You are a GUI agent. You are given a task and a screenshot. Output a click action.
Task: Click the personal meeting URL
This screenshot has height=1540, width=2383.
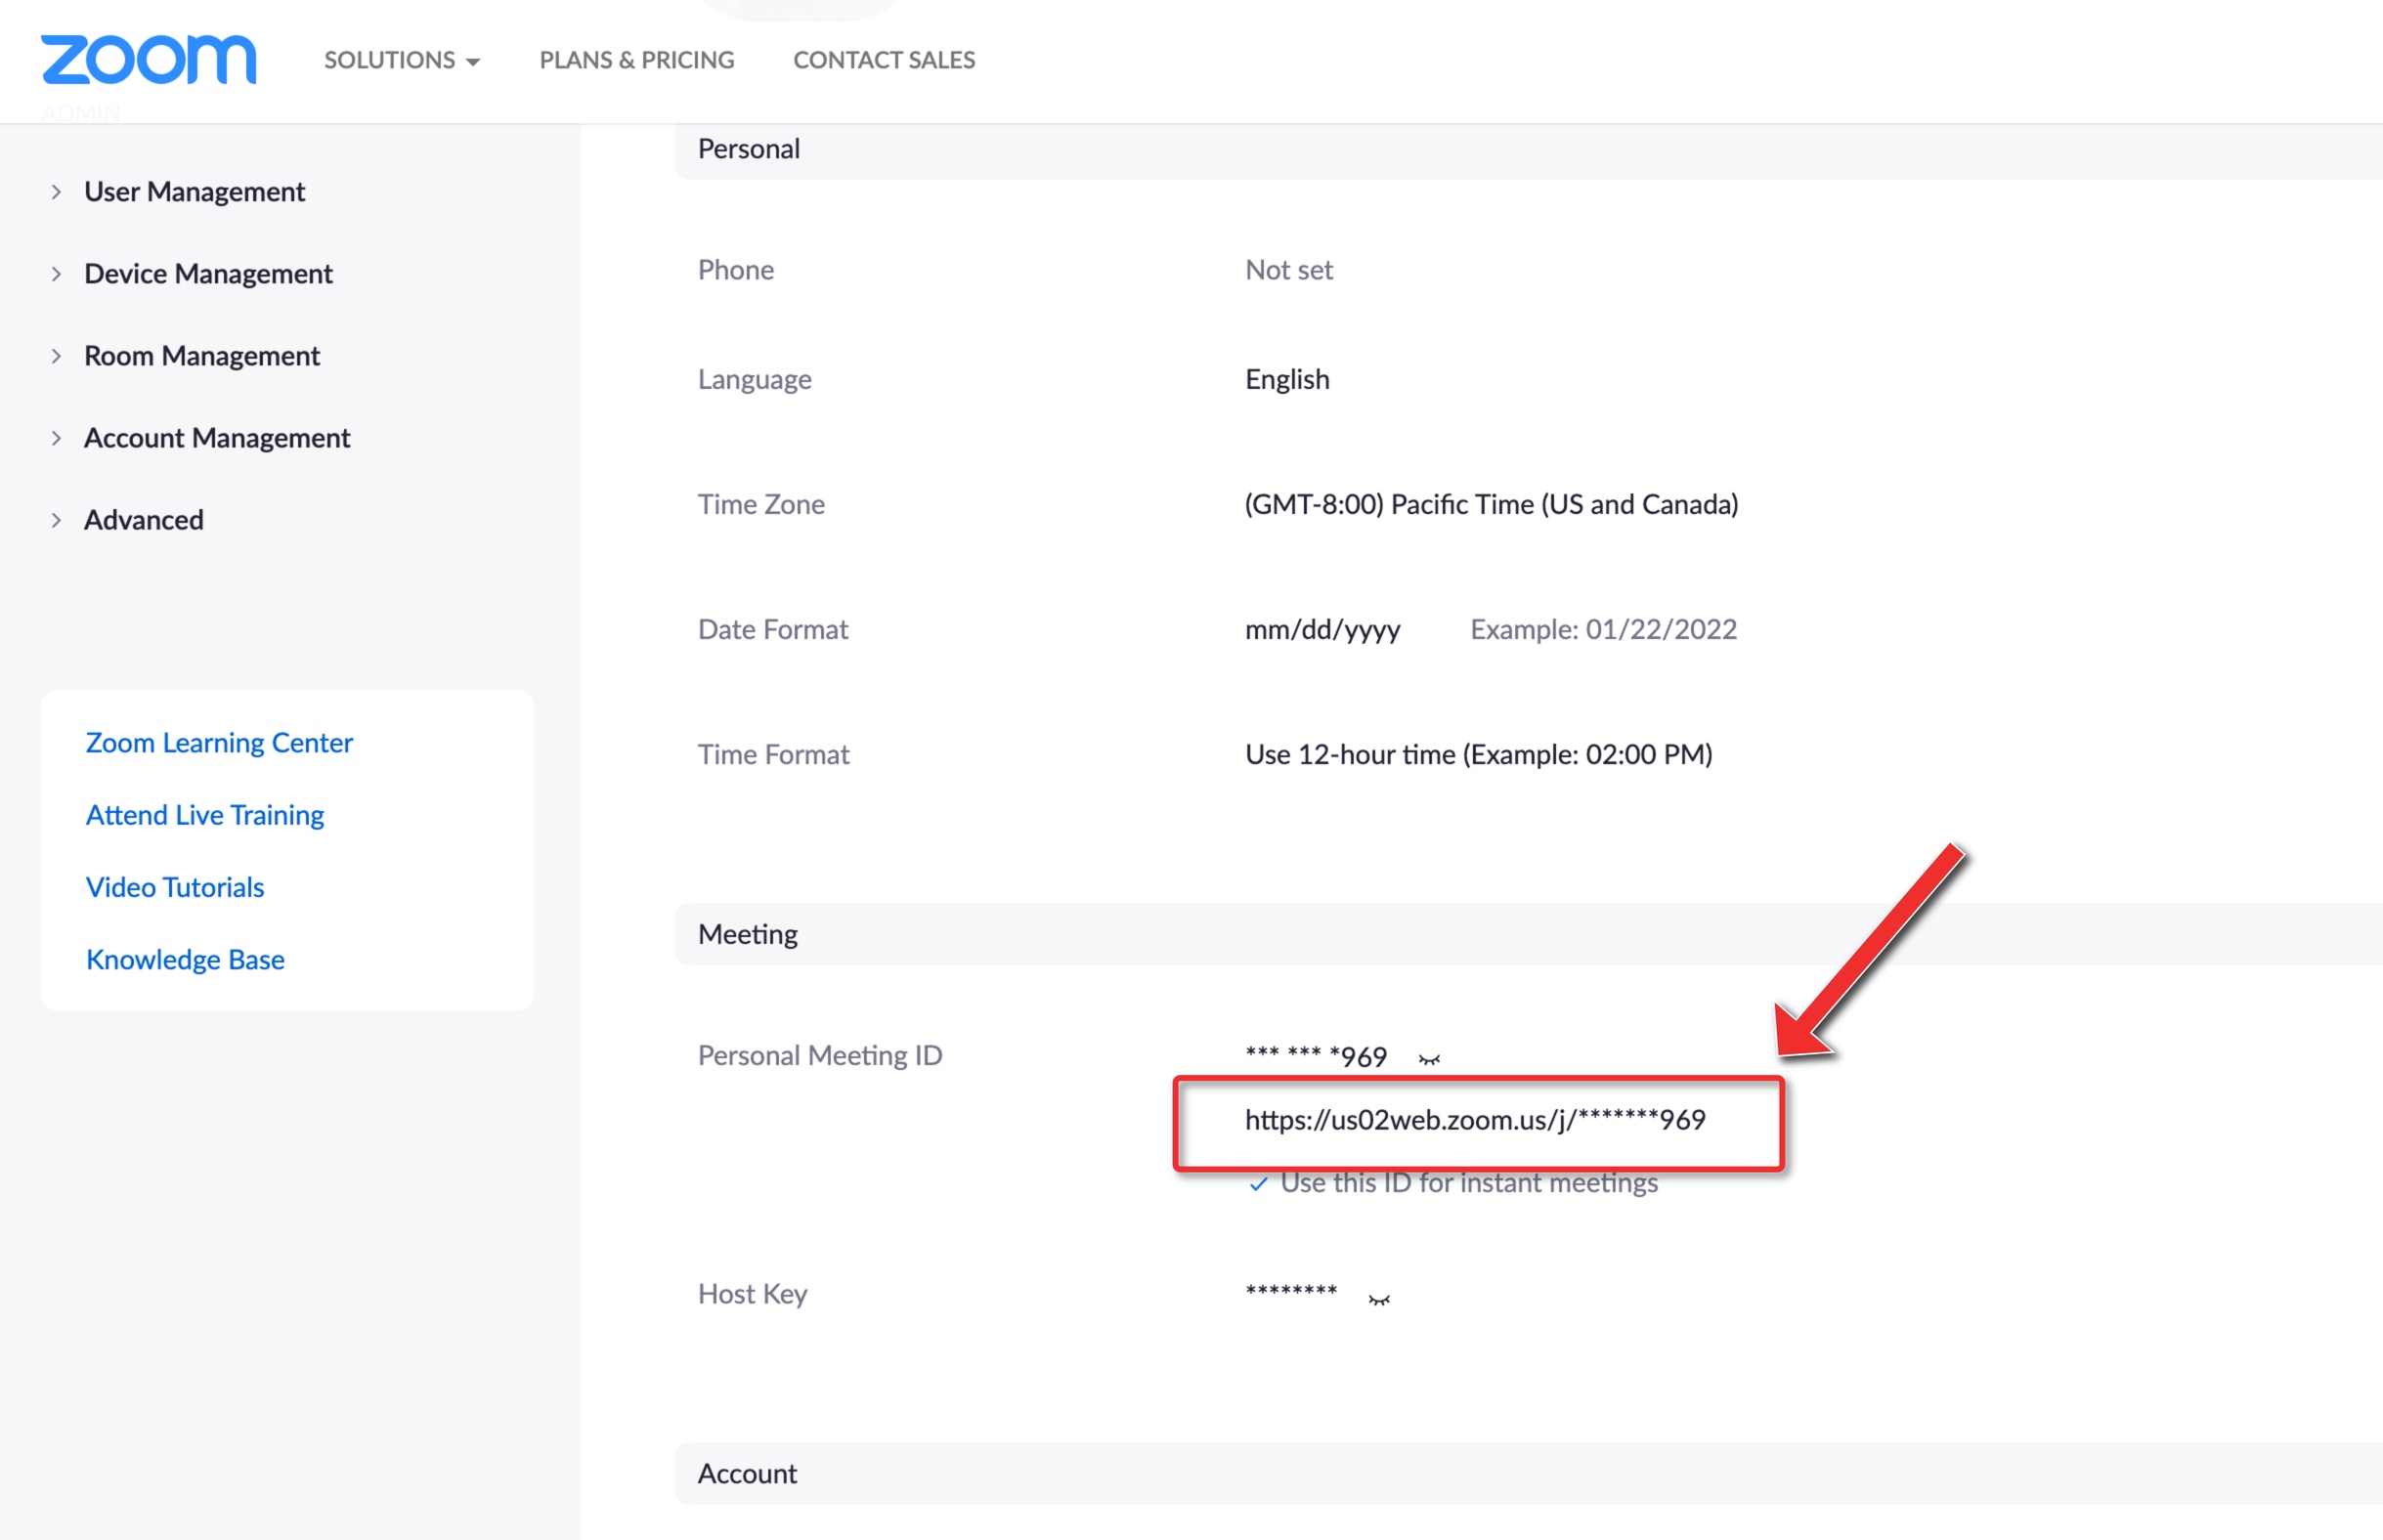(1475, 1120)
